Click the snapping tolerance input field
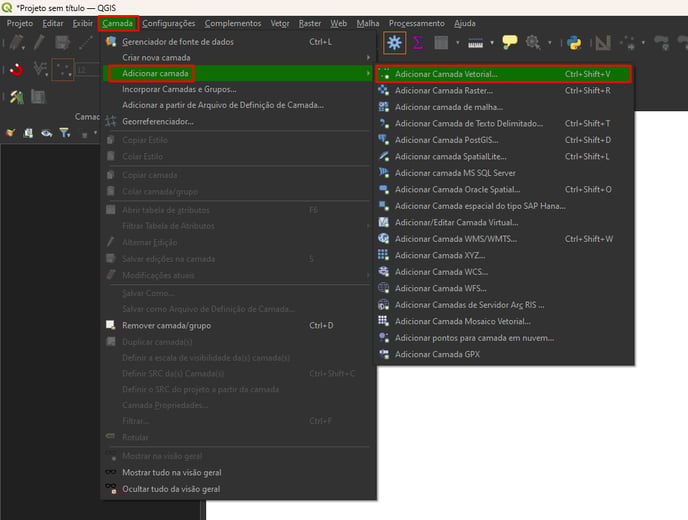 (88, 69)
